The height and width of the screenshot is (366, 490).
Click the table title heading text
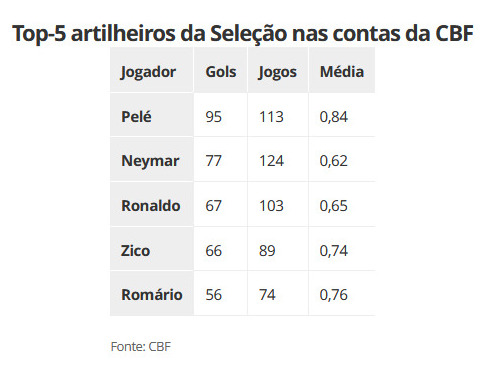pos(243,33)
